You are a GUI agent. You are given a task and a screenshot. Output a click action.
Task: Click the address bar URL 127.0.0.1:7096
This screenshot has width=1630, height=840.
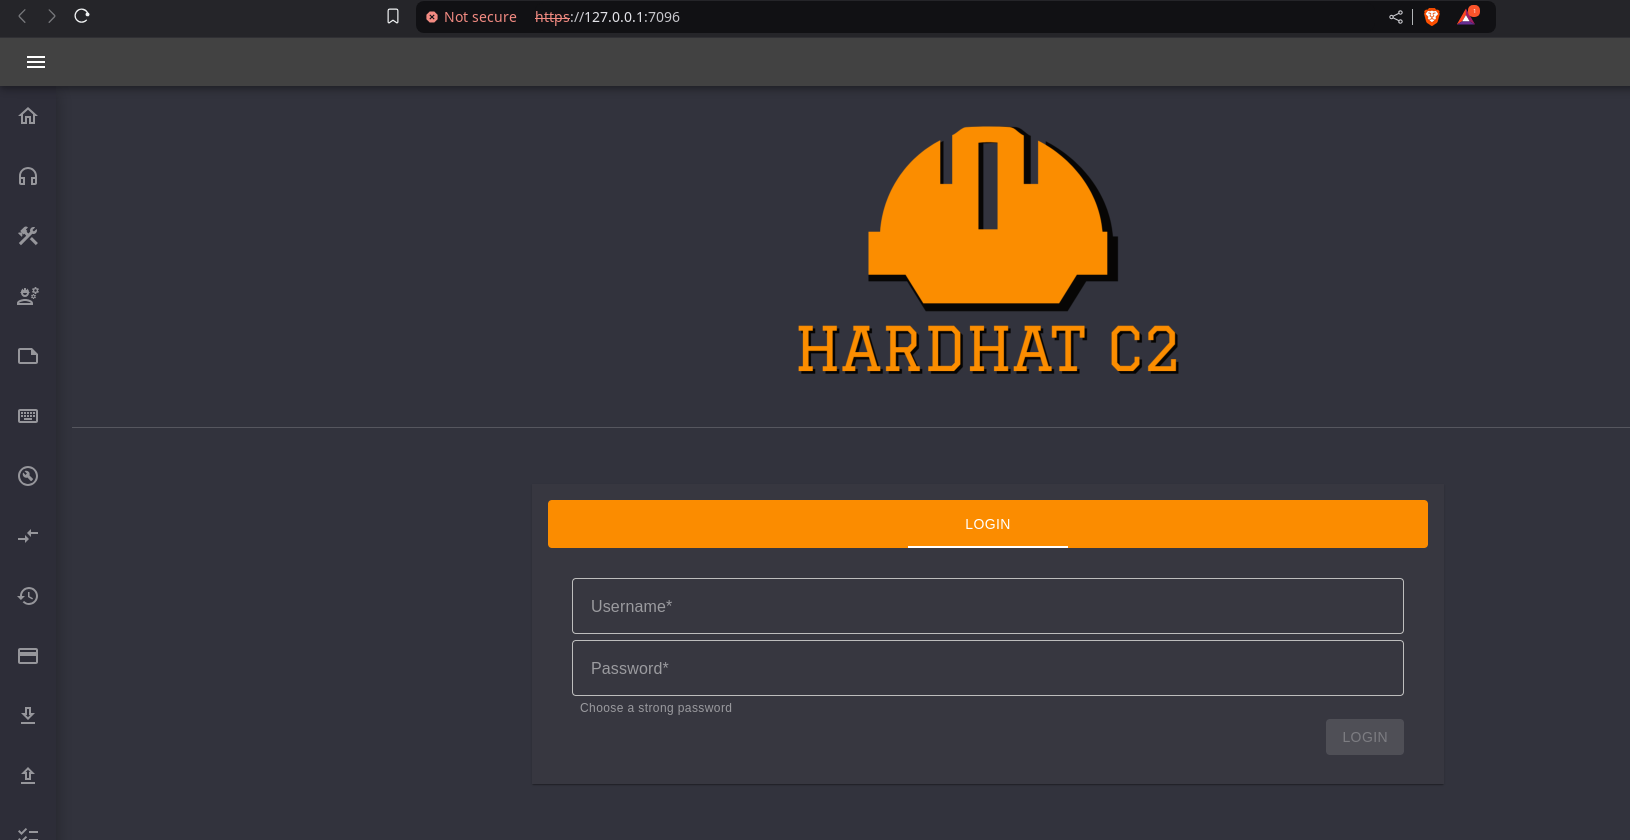point(607,17)
